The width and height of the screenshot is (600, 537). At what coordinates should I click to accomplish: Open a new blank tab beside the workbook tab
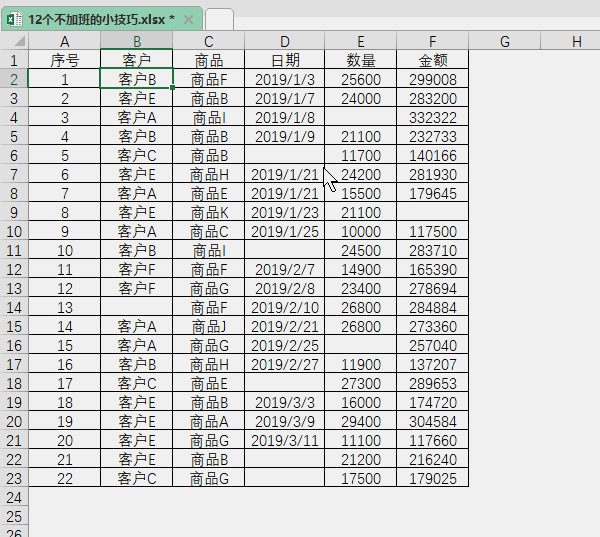219,19
